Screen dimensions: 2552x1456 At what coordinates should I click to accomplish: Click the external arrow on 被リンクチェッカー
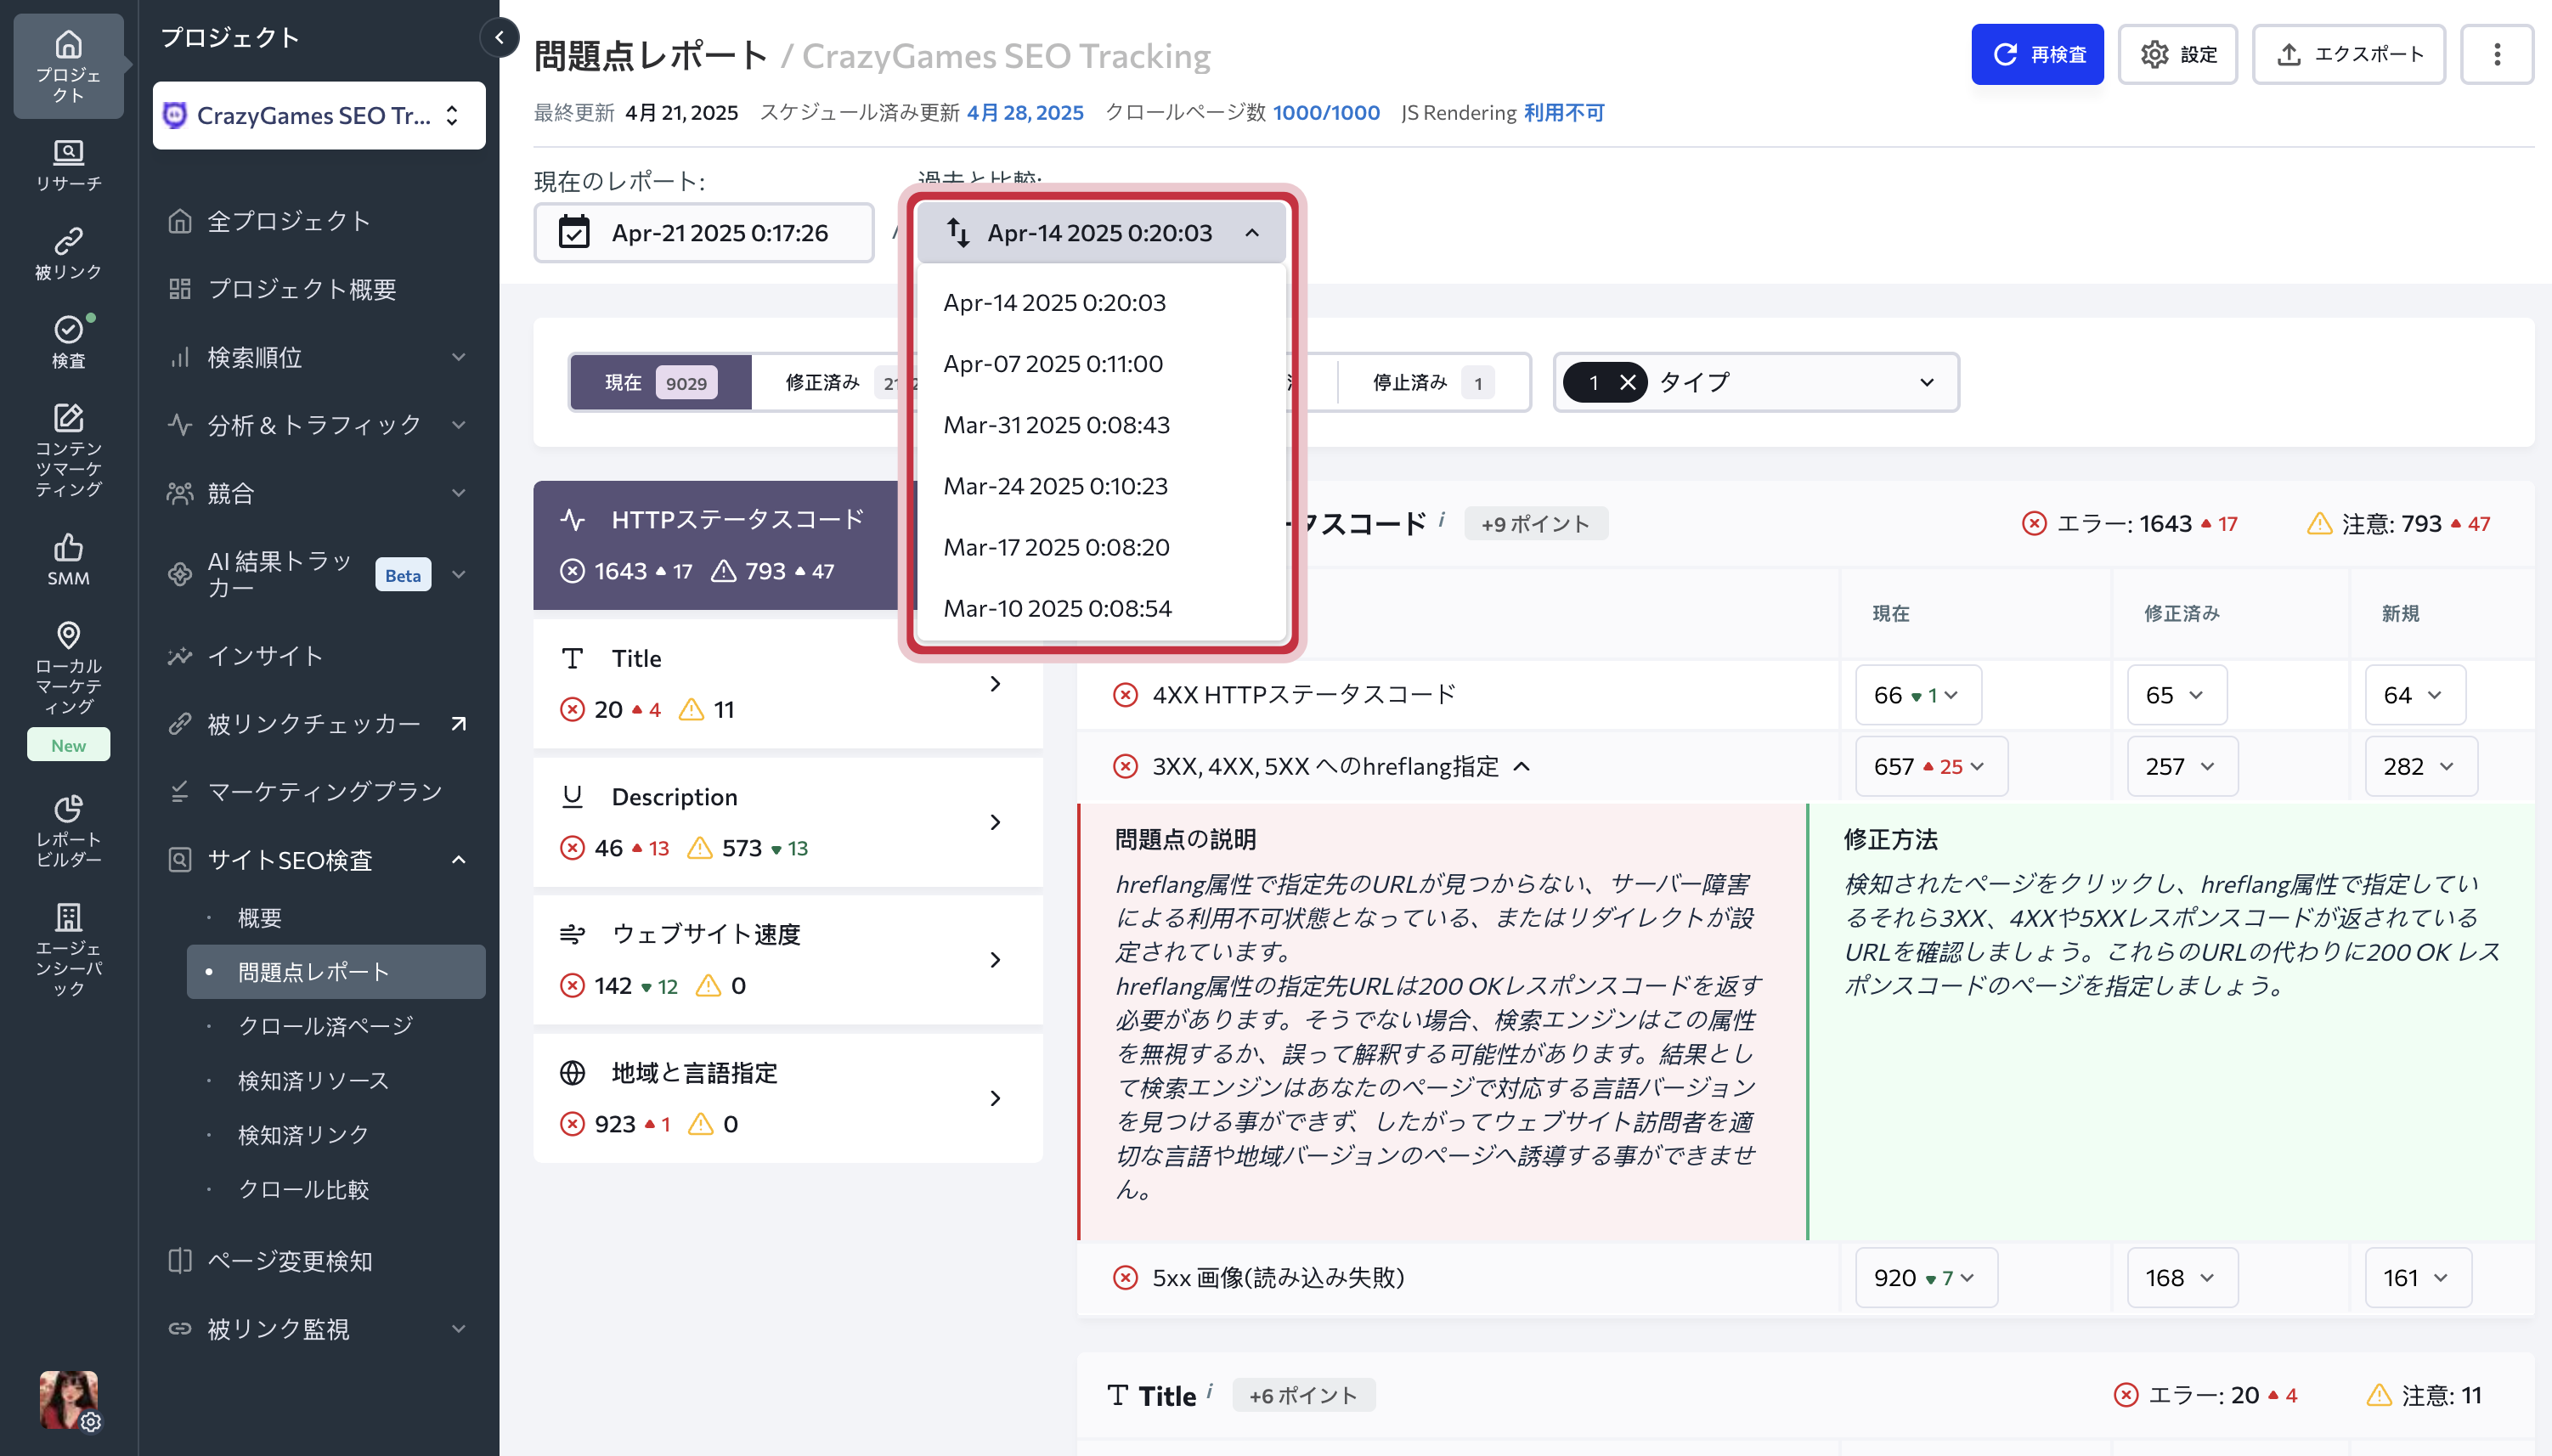[459, 723]
